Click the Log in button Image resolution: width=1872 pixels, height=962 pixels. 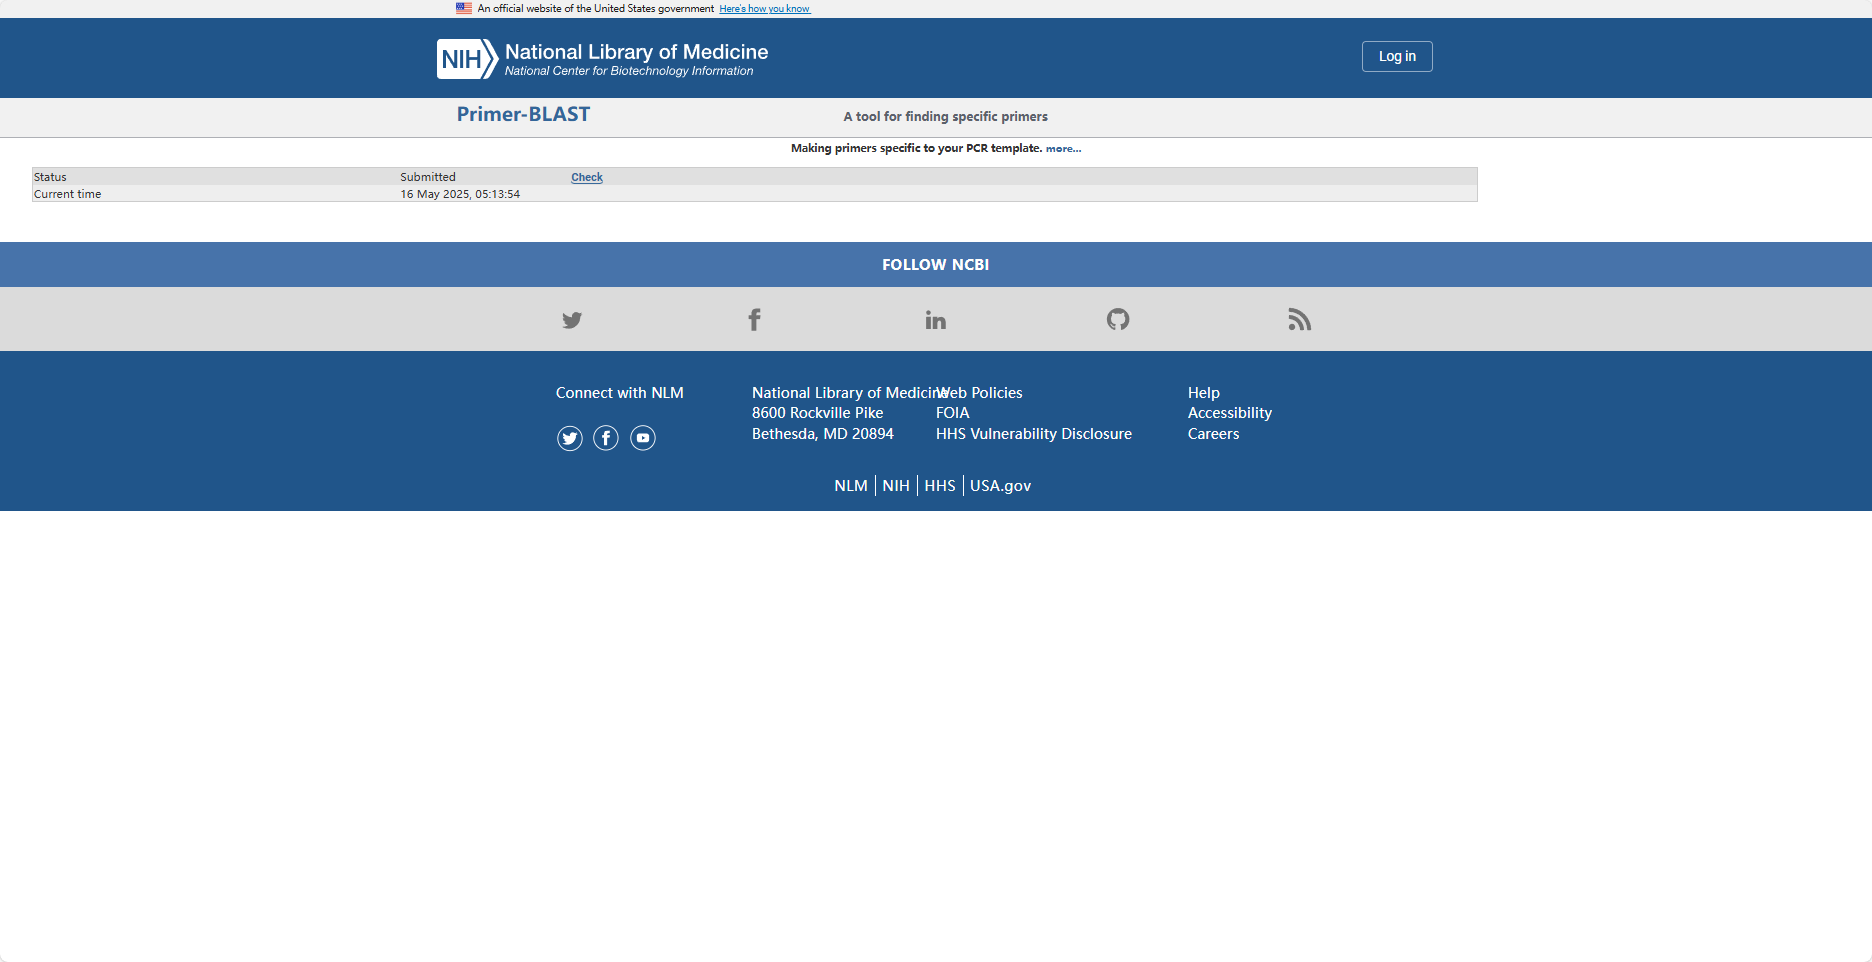pyautogui.click(x=1397, y=56)
